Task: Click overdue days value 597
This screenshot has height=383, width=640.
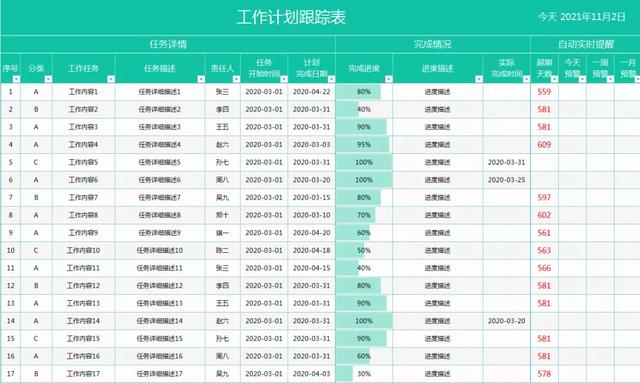Action: click(x=544, y=197)
